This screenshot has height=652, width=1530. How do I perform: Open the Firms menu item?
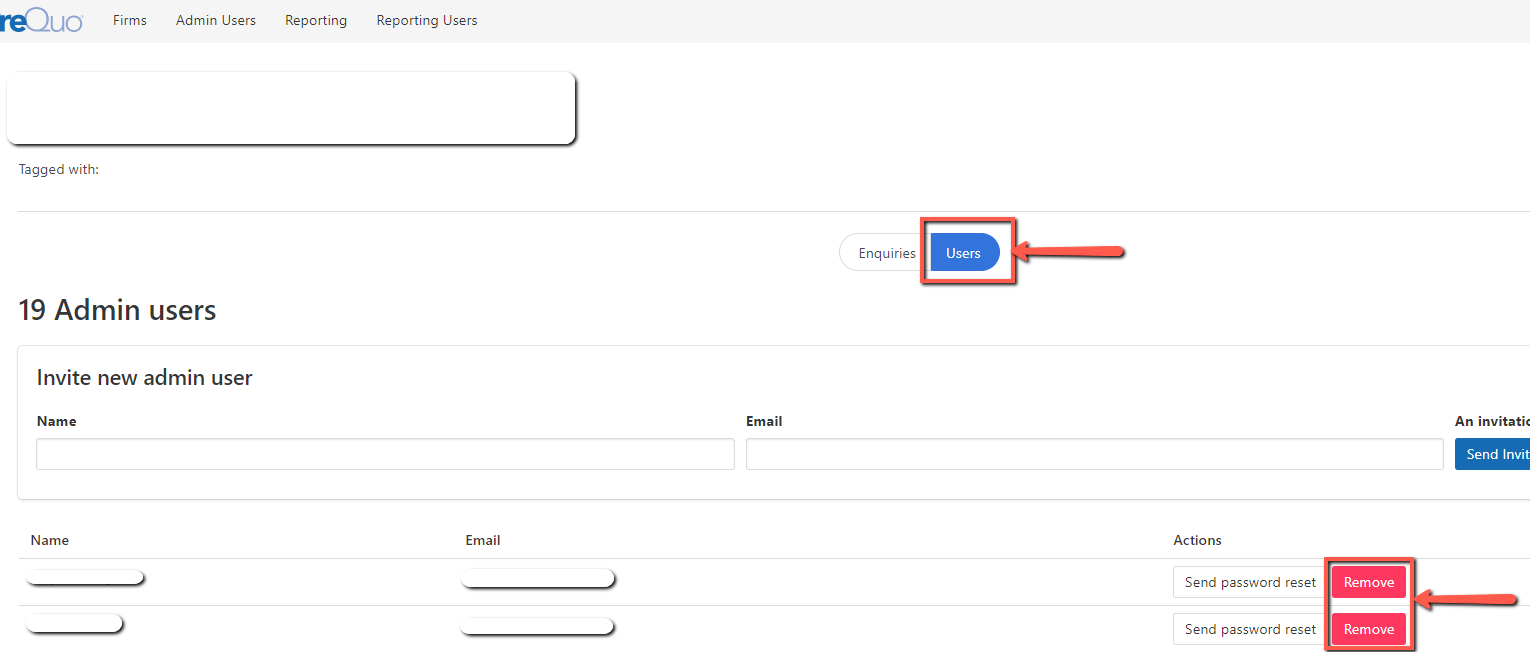tap(130, 21)
